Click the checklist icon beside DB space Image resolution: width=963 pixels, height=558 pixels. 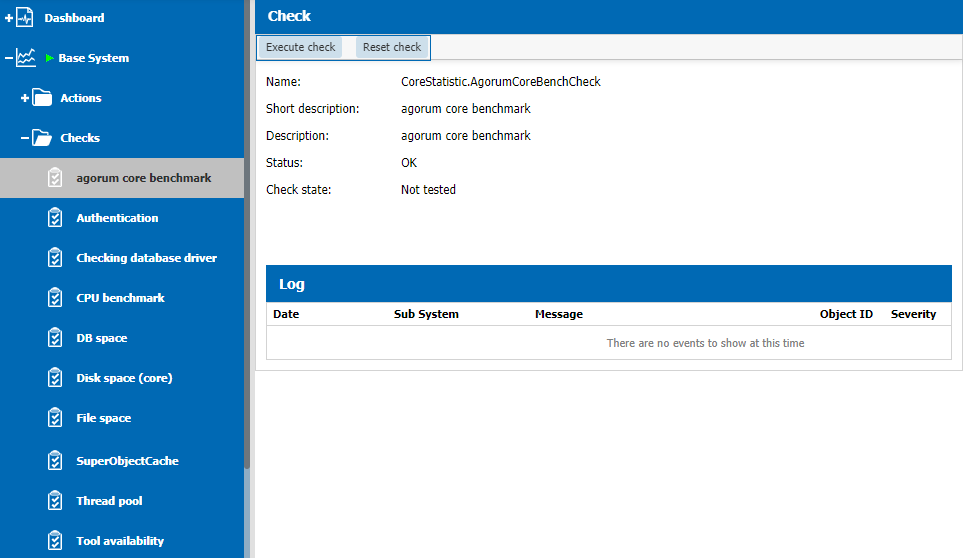click(56, 338)
